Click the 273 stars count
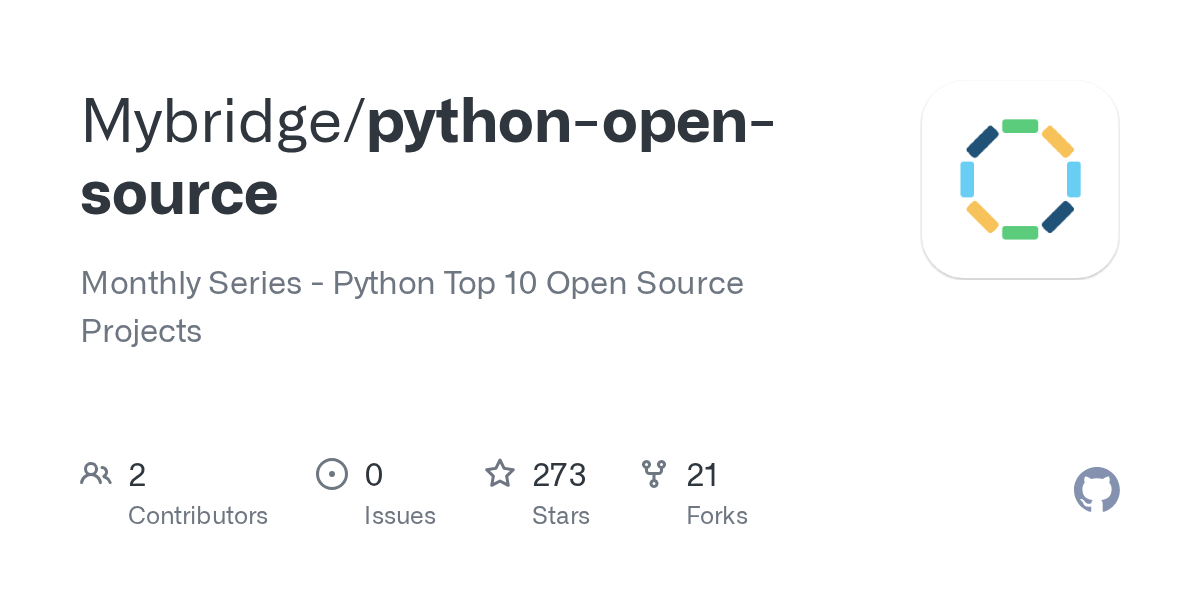This screenshot has height=600, width=1200. pyautogui.click(x=559, y=474)
